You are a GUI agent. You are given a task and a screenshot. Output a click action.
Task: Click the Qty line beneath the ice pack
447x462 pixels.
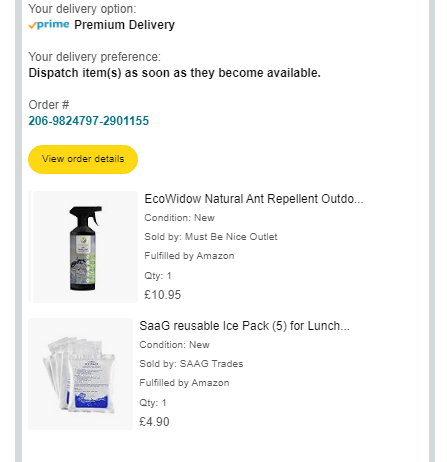tap(153, 403)
